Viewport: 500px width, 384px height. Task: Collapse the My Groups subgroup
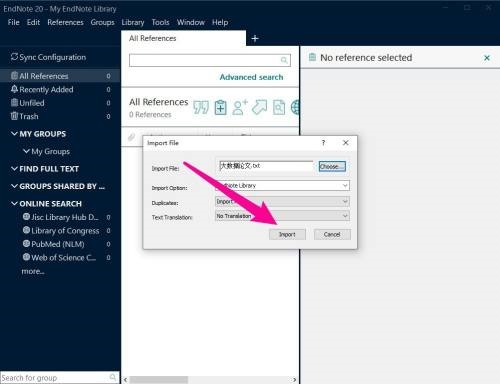tap(26, 151)
